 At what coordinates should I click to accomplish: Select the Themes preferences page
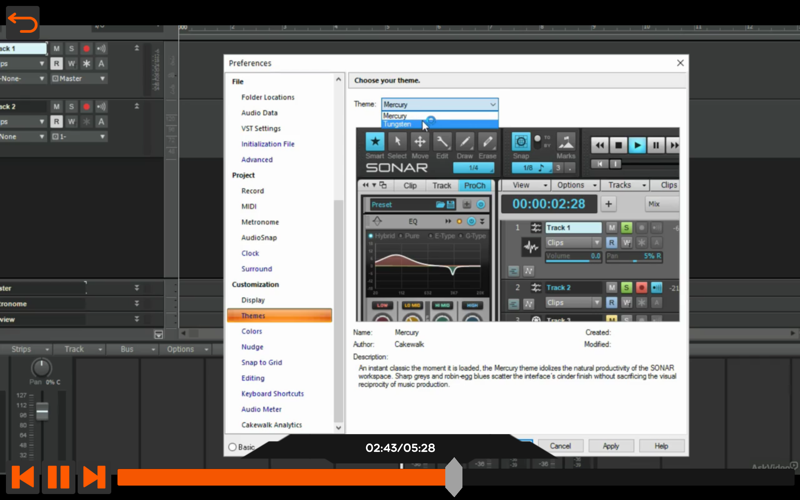(x=280, y=316)
